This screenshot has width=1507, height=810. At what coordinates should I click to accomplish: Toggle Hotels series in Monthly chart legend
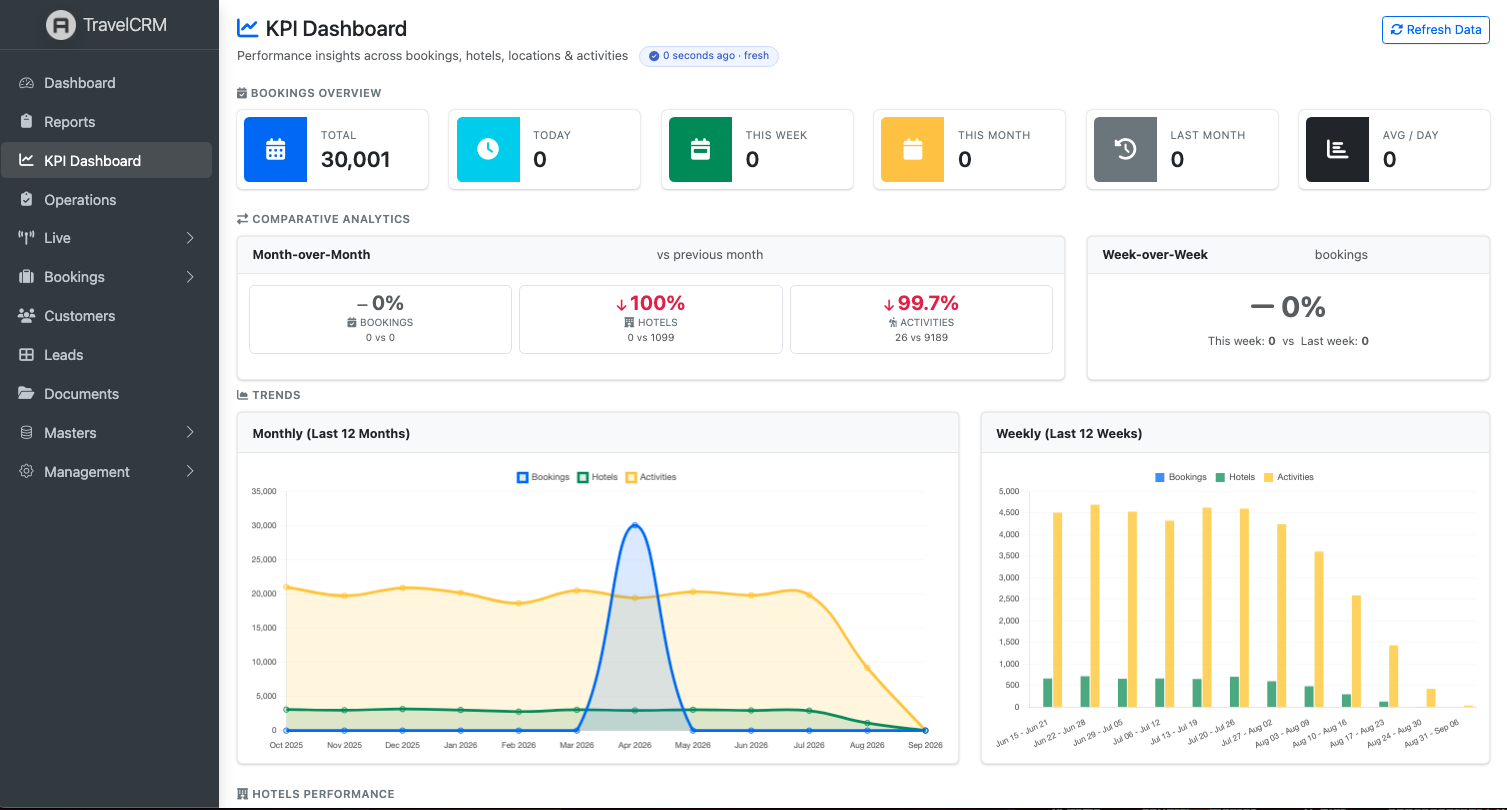[x=597, y=477]
